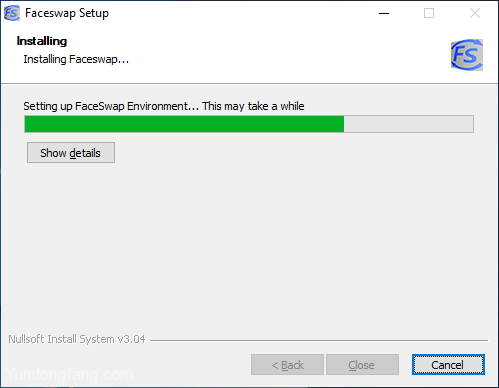The height and width of the screenshot is (388, 499).
Task: Click the unfilled grey part of progress bar
Action: click(408, 124)
